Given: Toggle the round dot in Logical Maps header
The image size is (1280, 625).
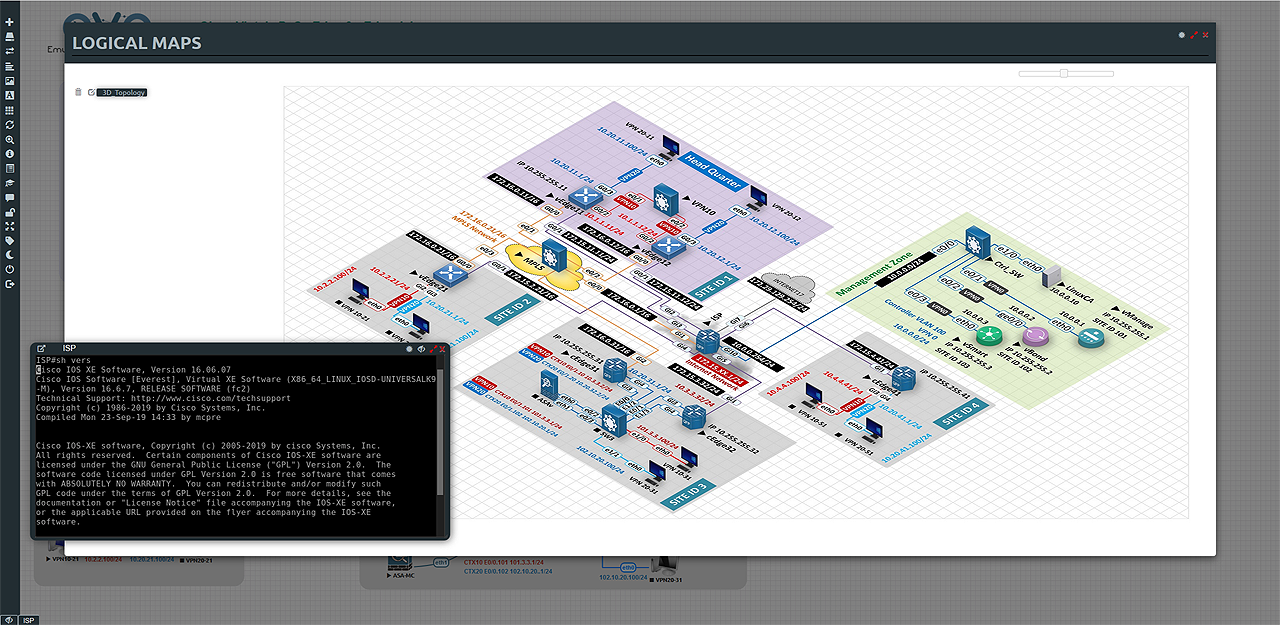Looking at the screenshot, I should (1181, 34).
